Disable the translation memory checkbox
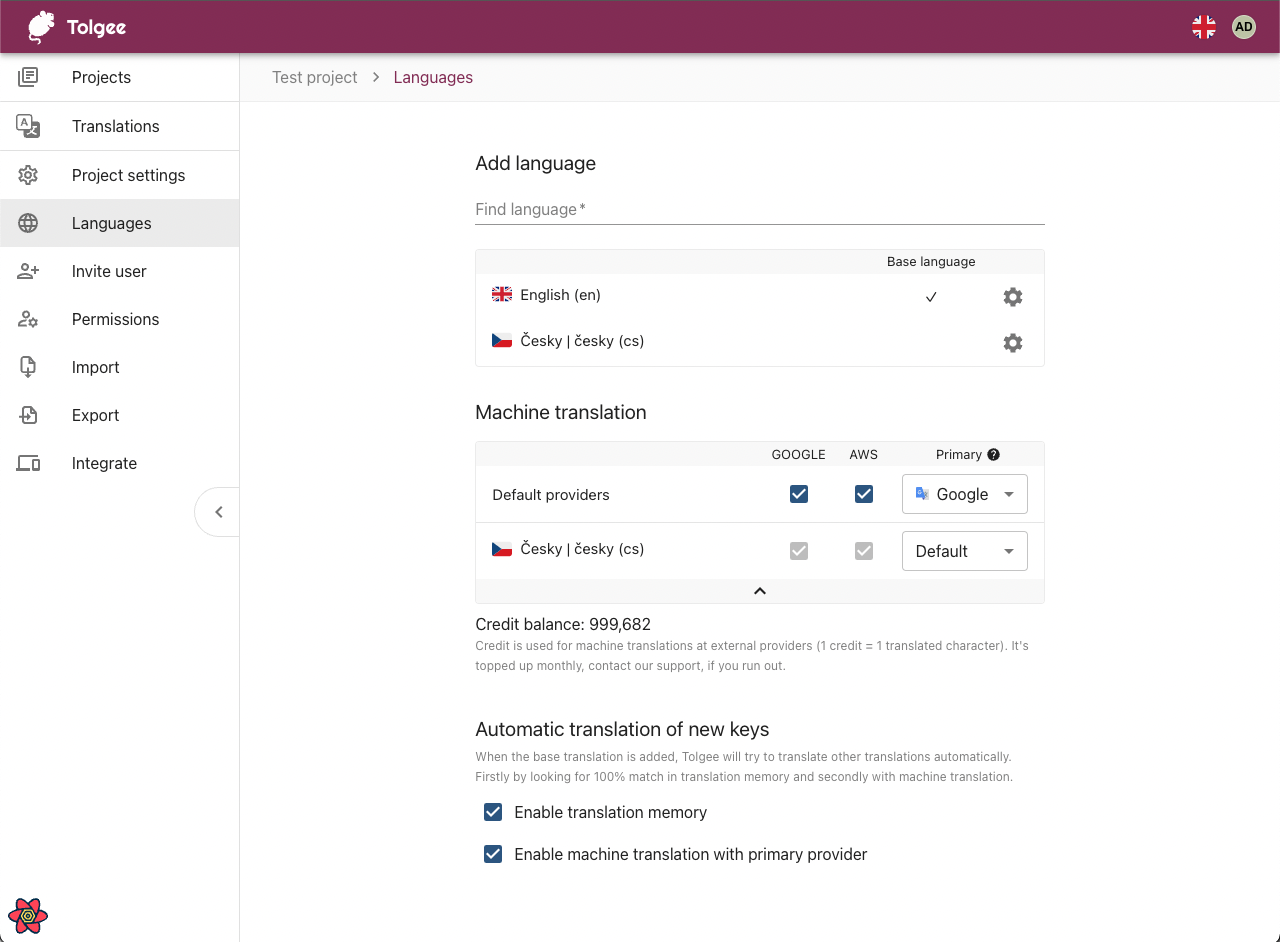Viewport: 1280px width, 942px height. pos(493,812)
